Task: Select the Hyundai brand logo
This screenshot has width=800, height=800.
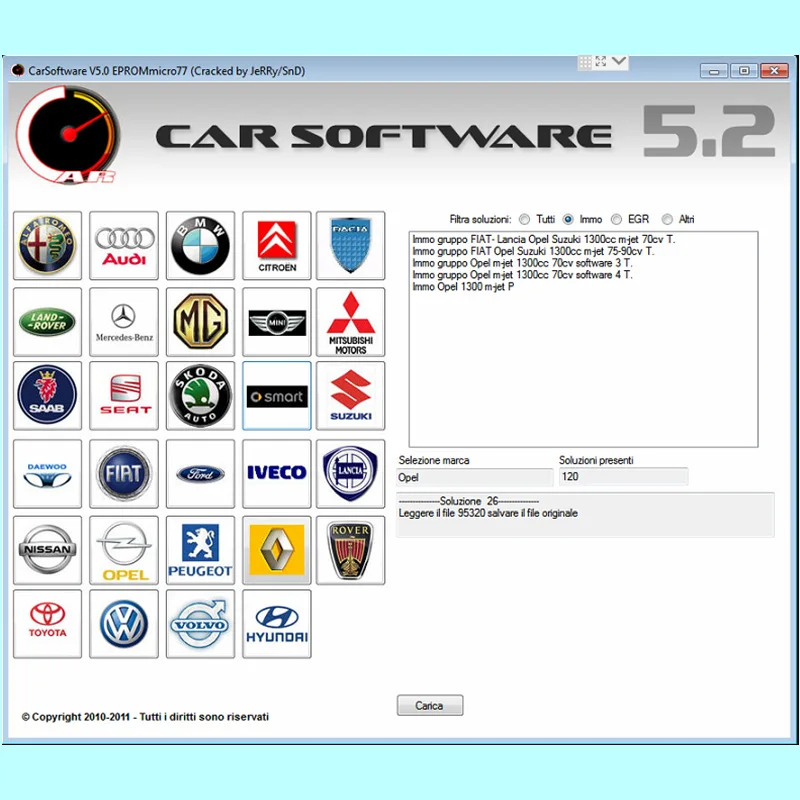Action: point(277,624)
